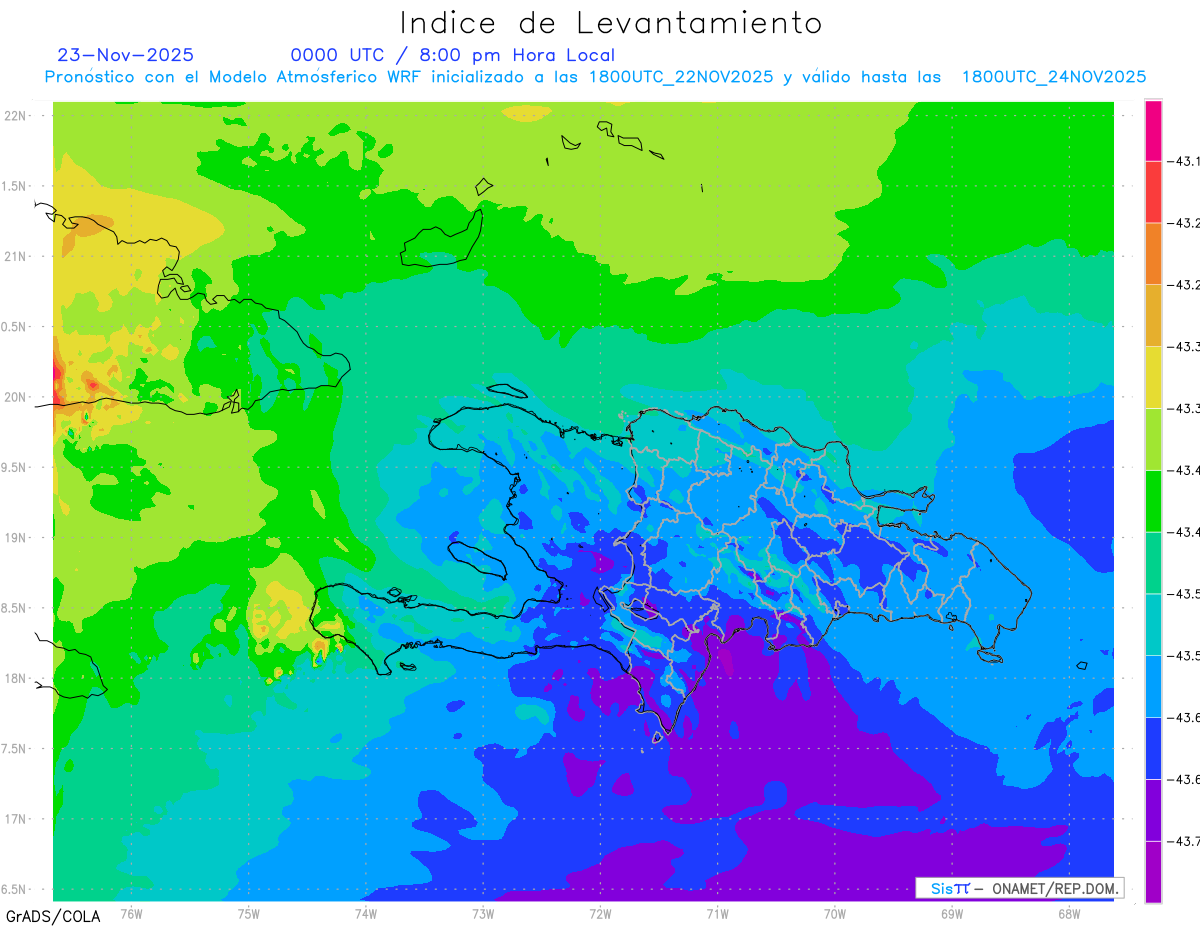Click the '68W' longitude label
This screenshot has width=1200, height=927.
1069,914
